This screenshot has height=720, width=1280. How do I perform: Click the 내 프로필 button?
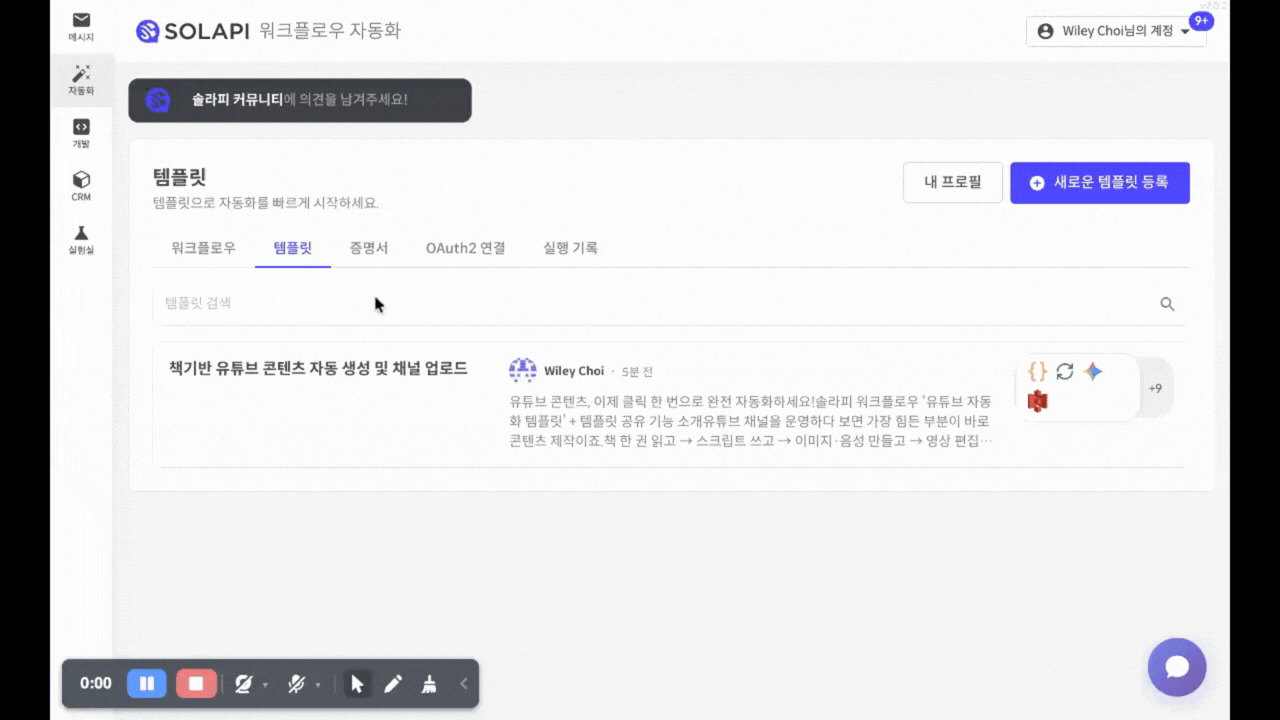952,183
